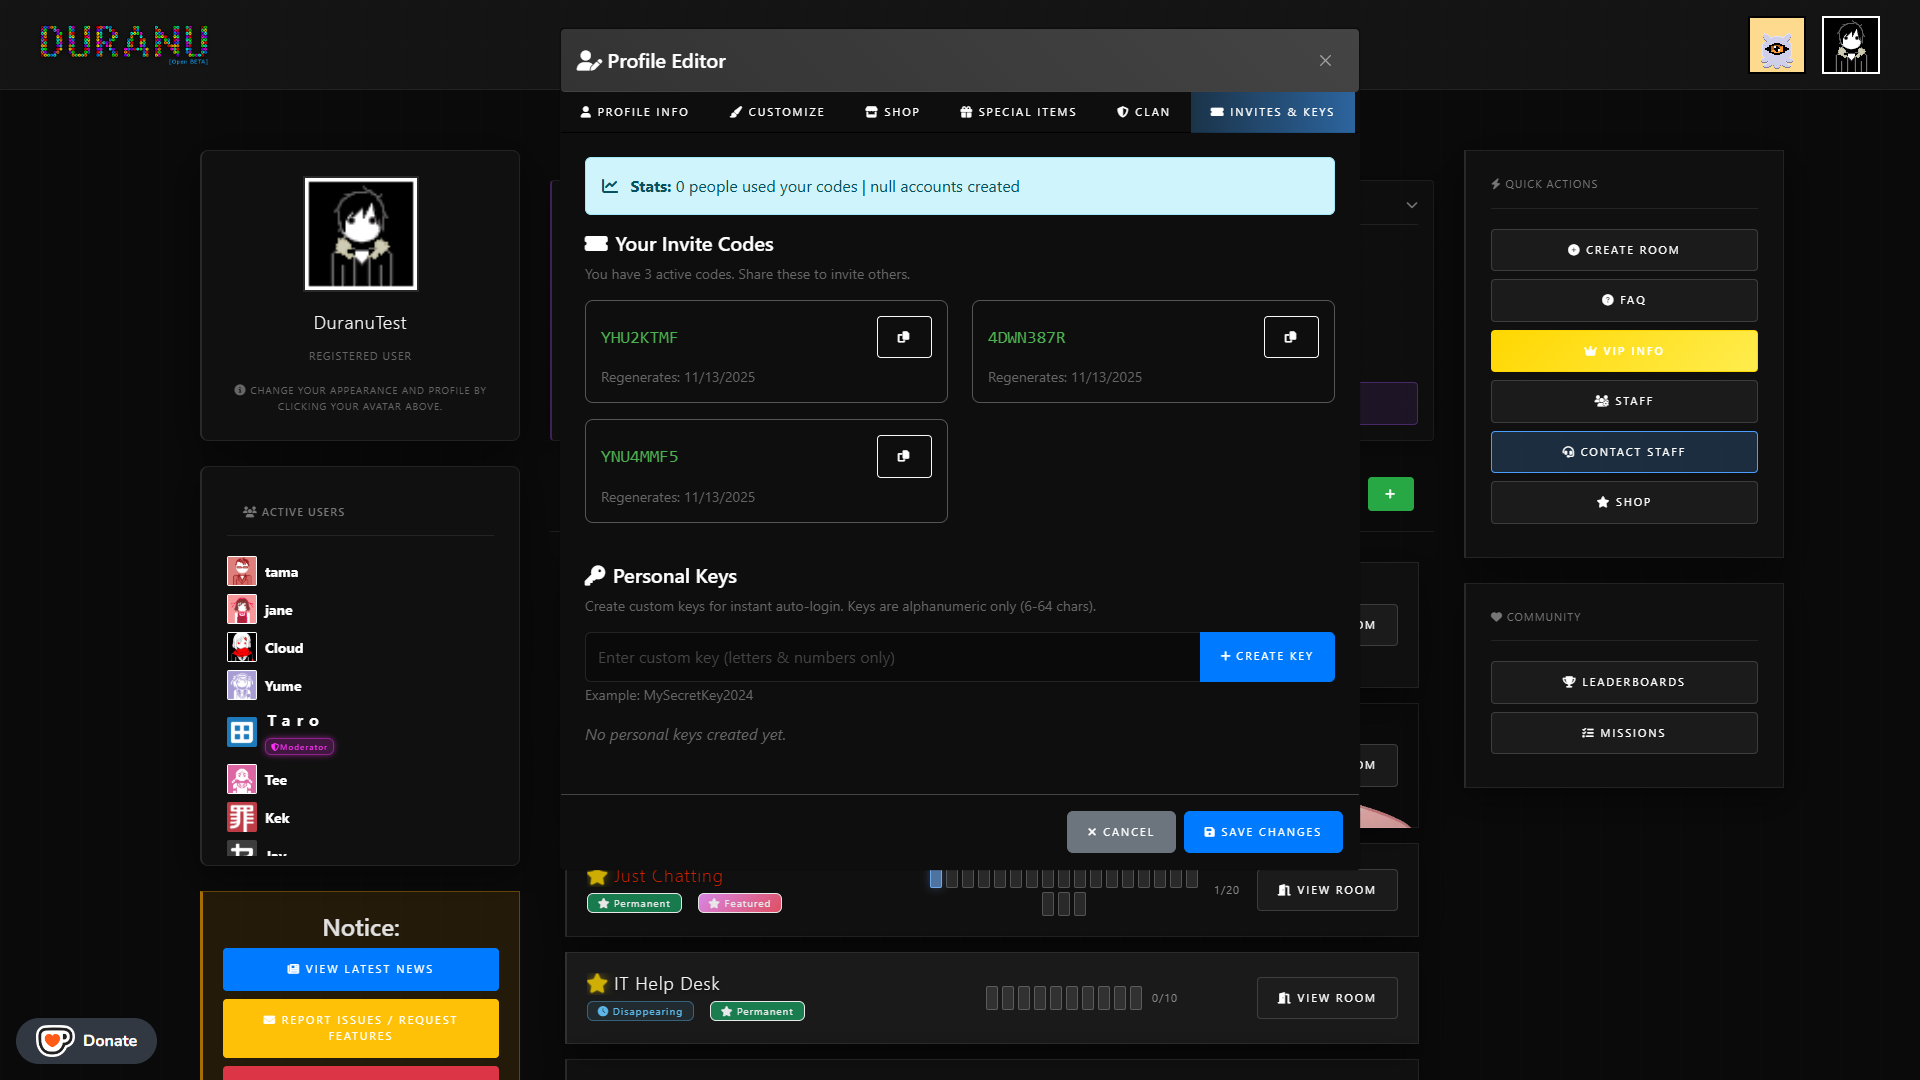Click DuranuTest profile avatar image
This screenshot has width=1920, height=1080.
[x=361, y=234]
